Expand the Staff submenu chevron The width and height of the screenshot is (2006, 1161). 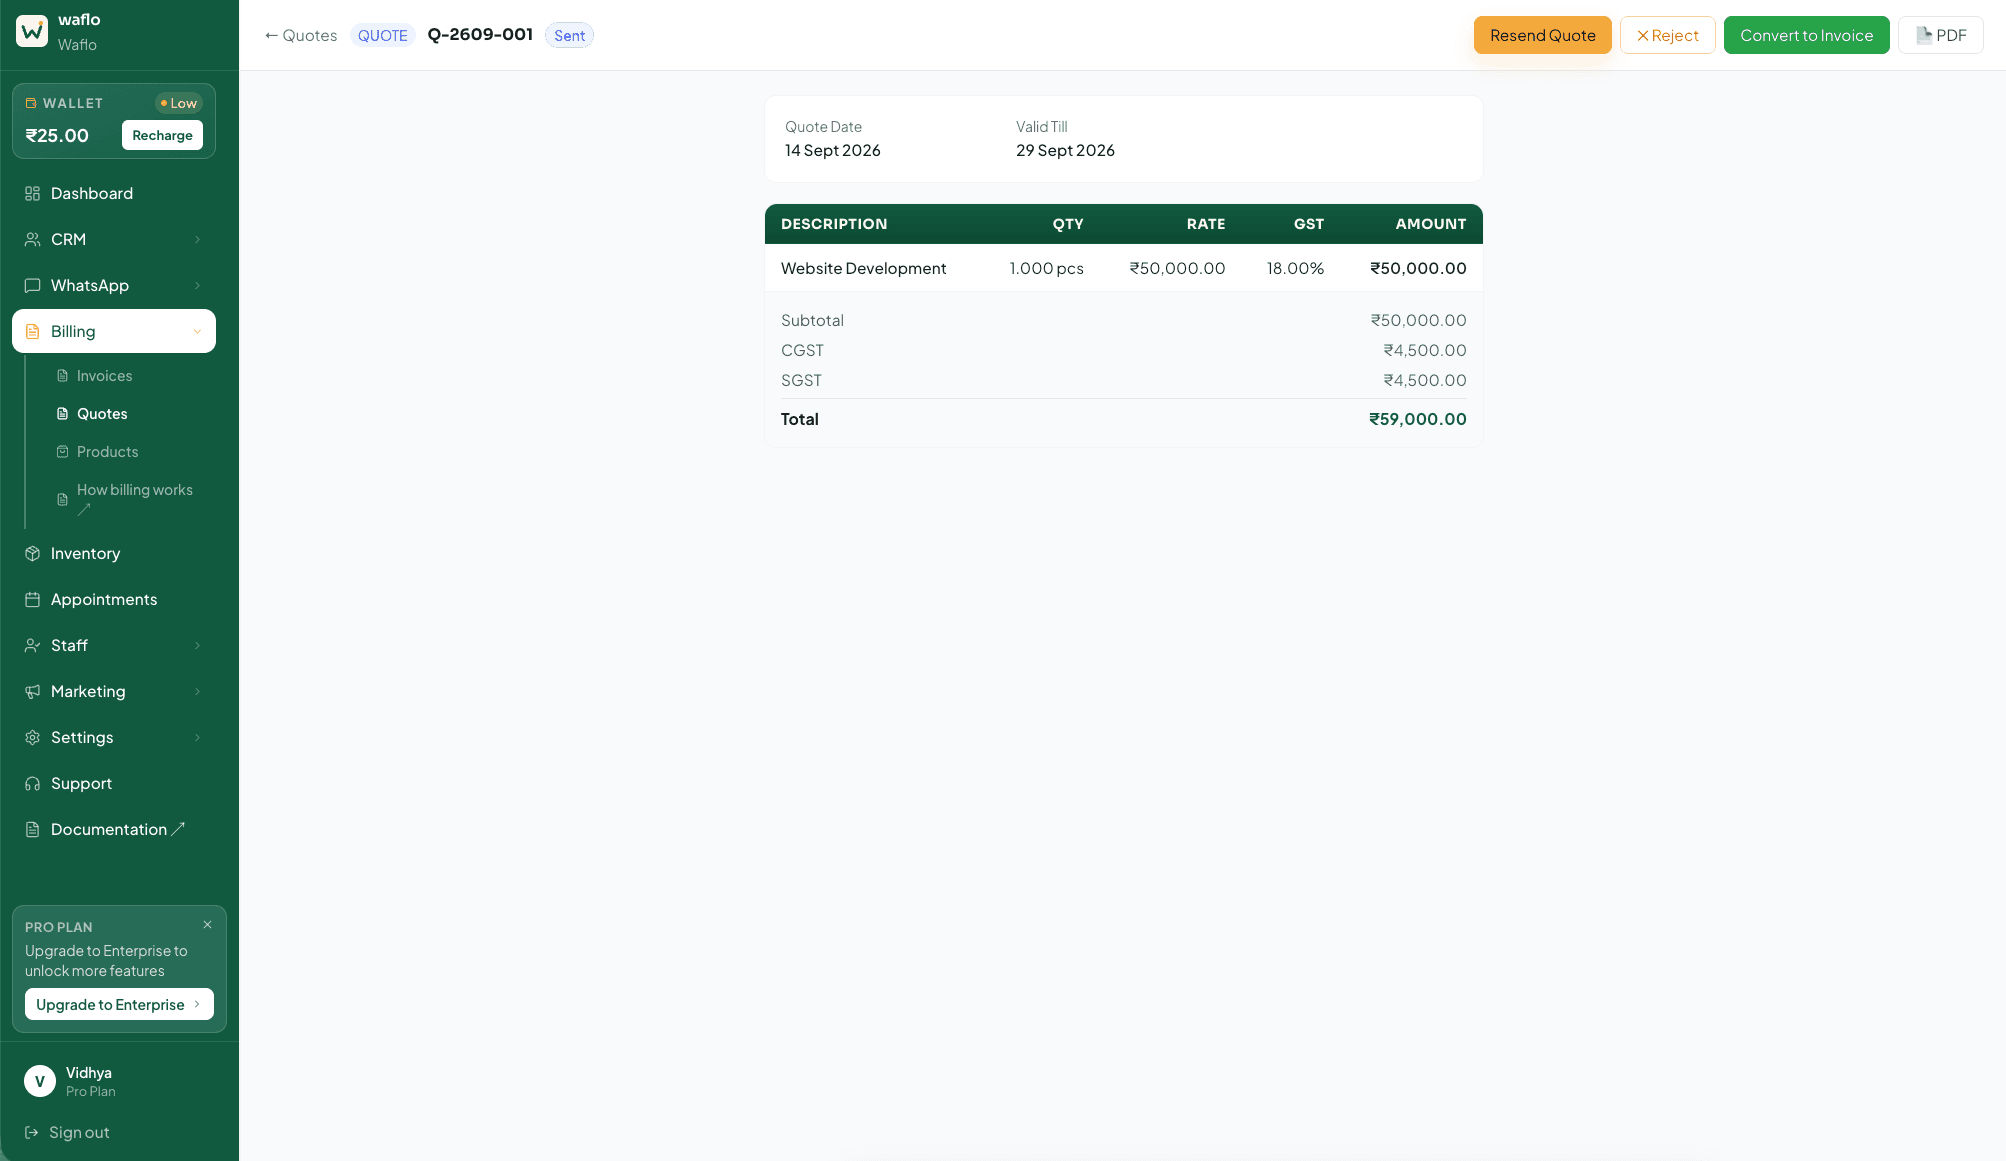[x=197, y=645]
